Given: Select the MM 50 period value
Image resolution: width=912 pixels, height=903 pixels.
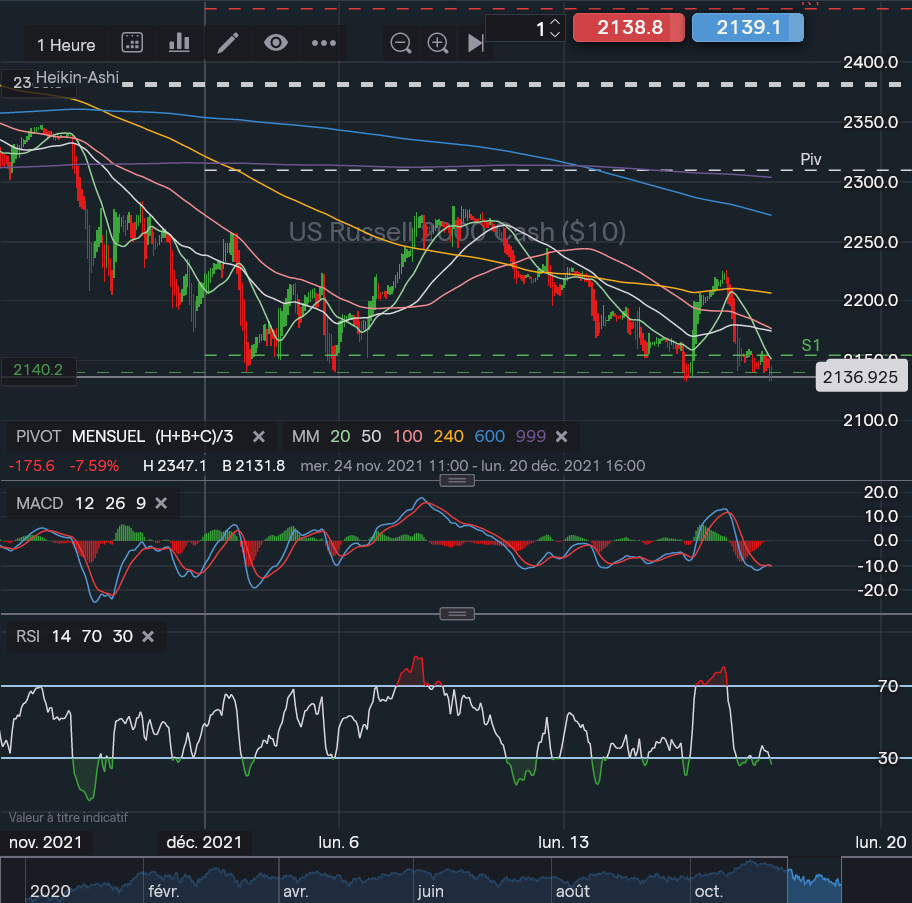Looking at the screenshot, I should (x=371, y=436).
